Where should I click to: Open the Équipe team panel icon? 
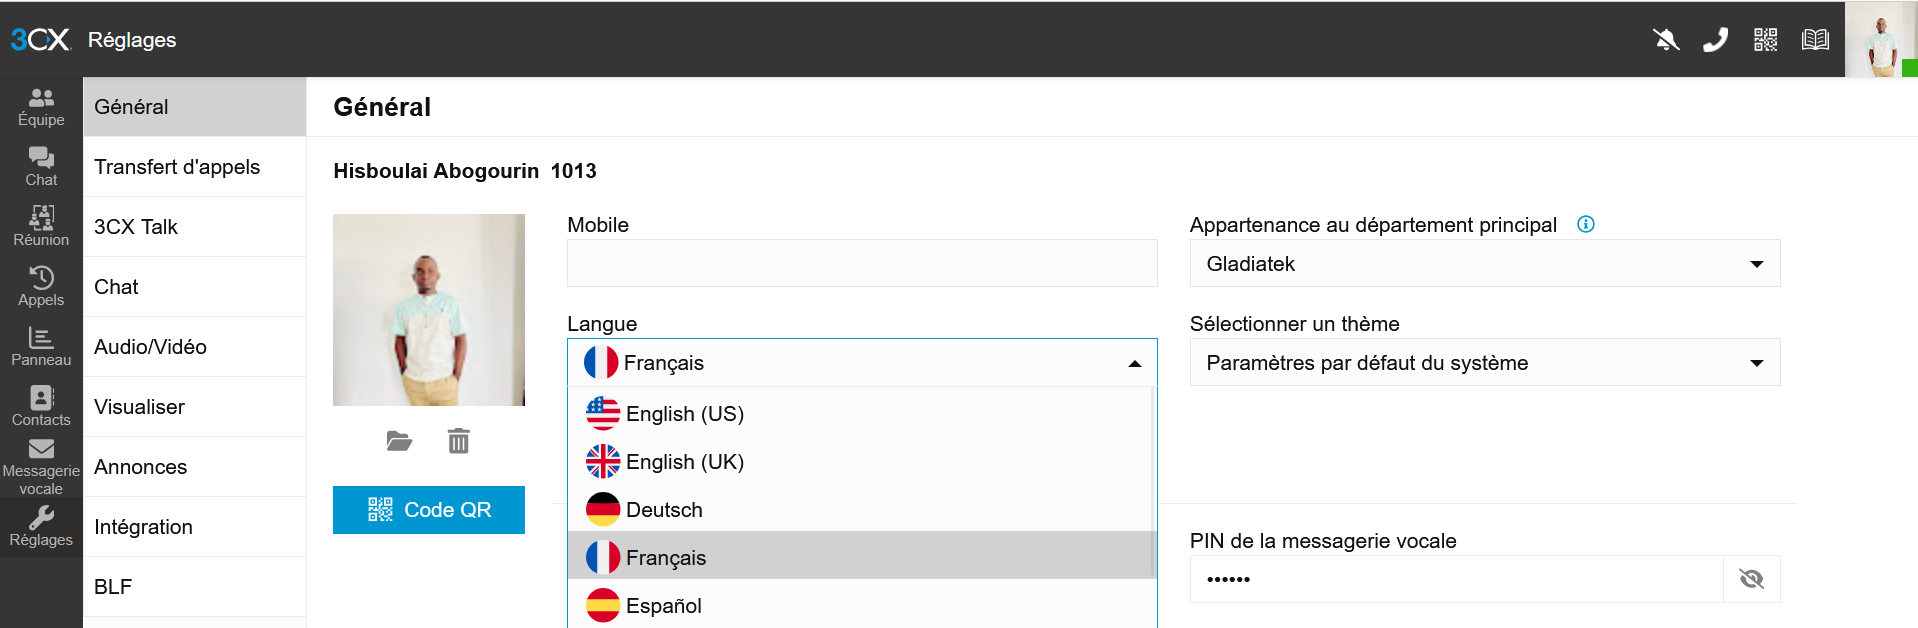(41, 107)
